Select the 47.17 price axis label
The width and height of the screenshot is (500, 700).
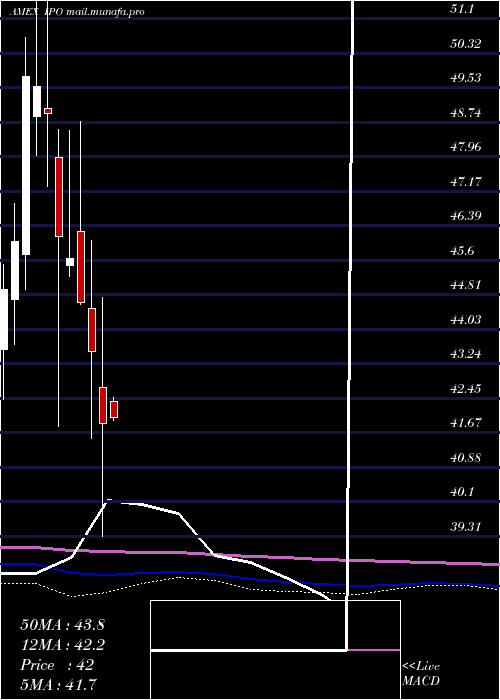(466, 182)
